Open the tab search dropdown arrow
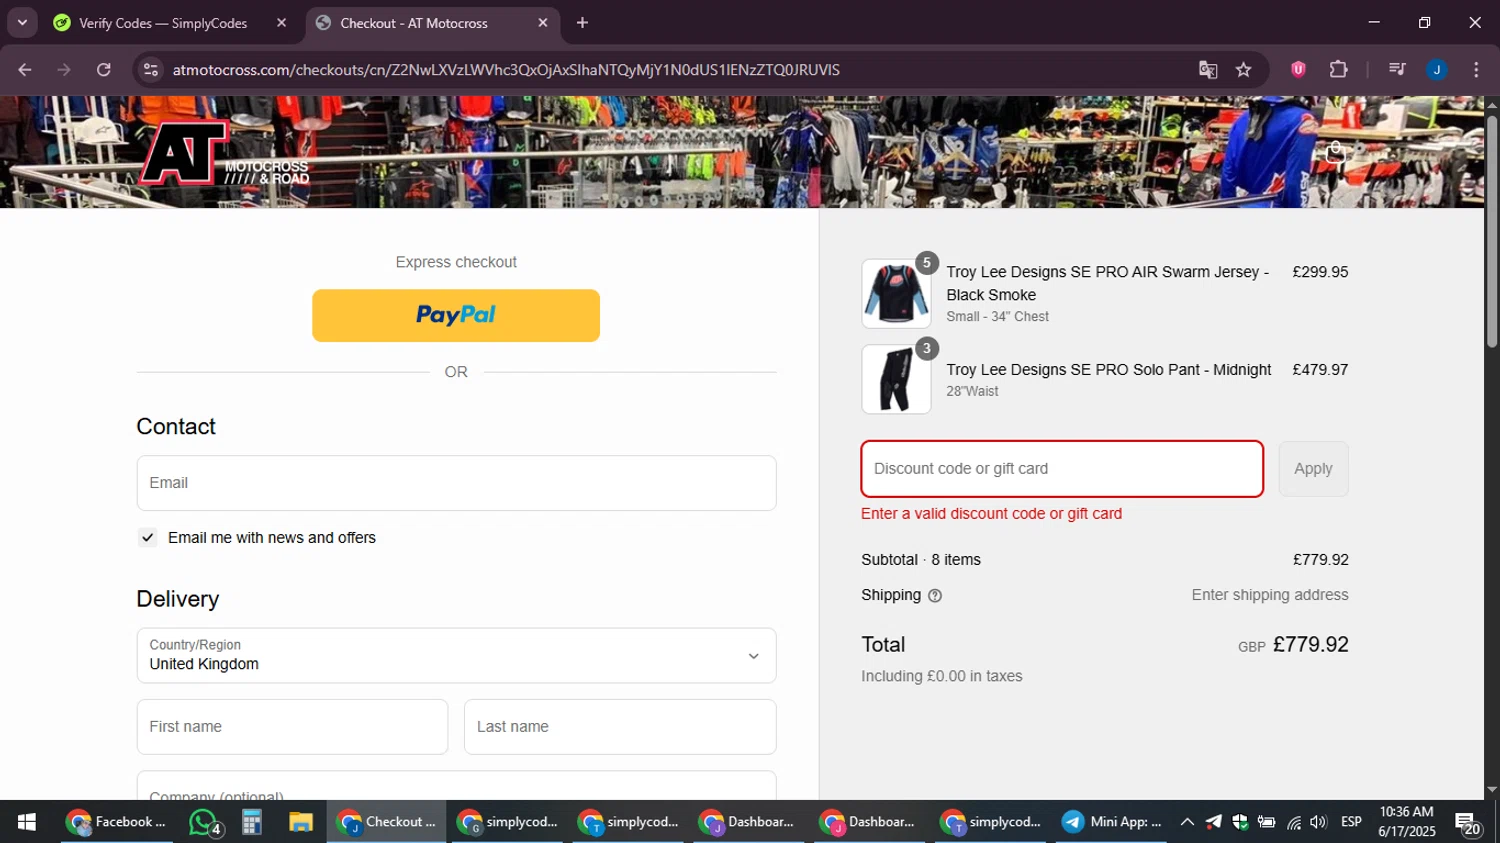Image resolution: width=1500 pixels, height=843 pixels. (22, 23)
